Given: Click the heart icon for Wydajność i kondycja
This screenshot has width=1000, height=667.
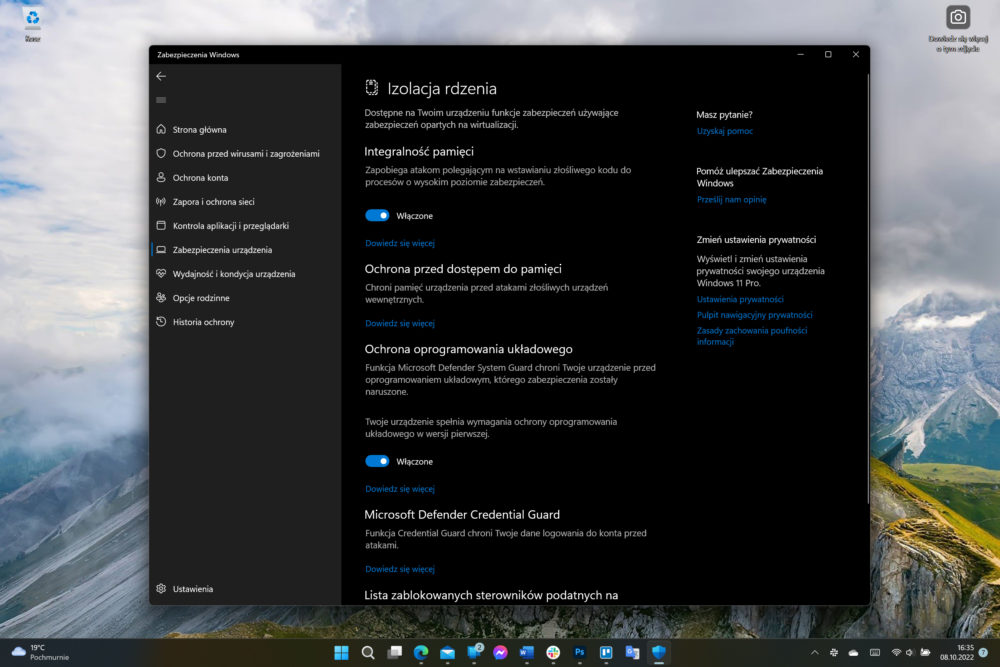Looking at the screenshot, I should (161, 274).
